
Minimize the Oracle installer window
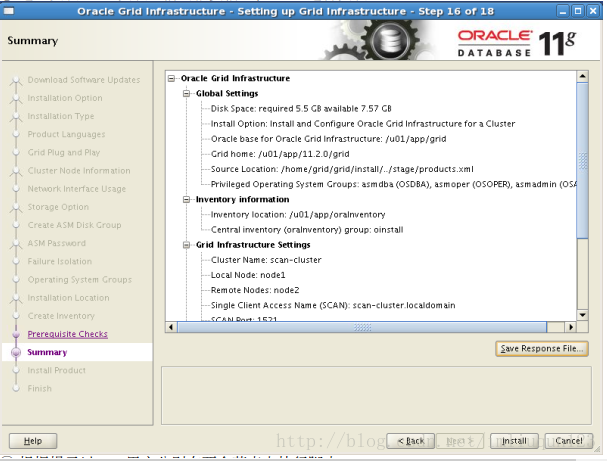(x=563, y=11)
